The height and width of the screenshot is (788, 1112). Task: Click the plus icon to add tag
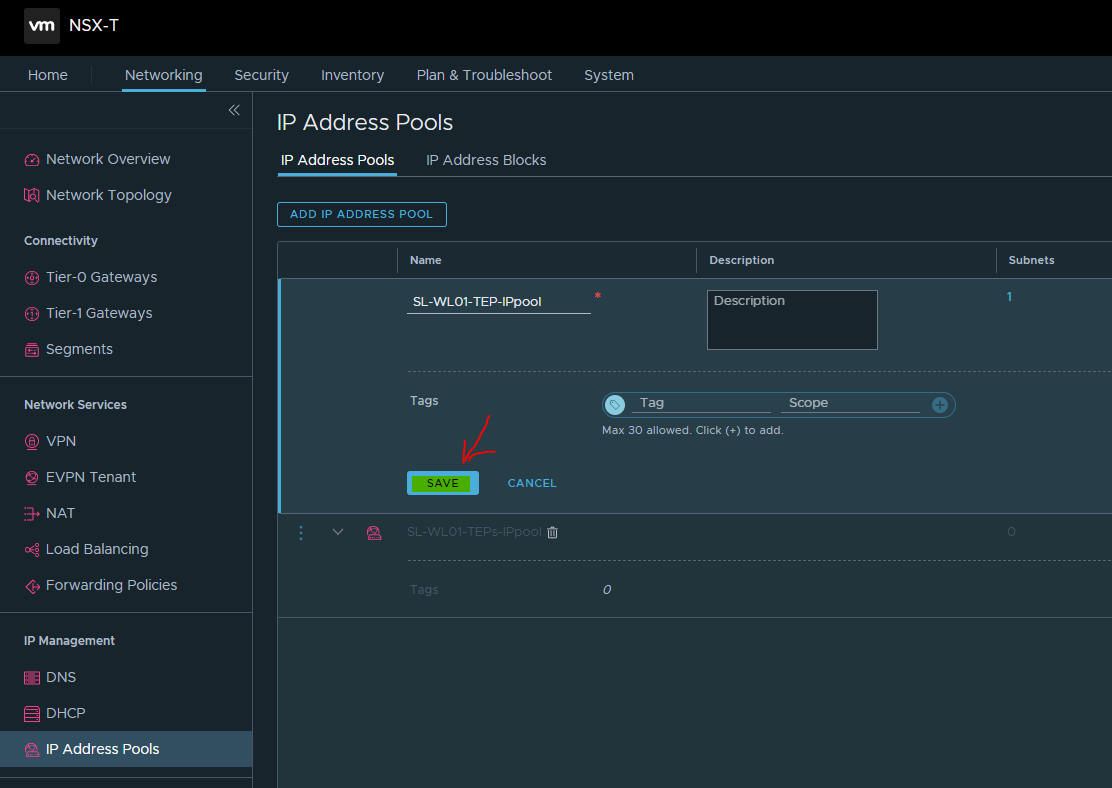940,405
